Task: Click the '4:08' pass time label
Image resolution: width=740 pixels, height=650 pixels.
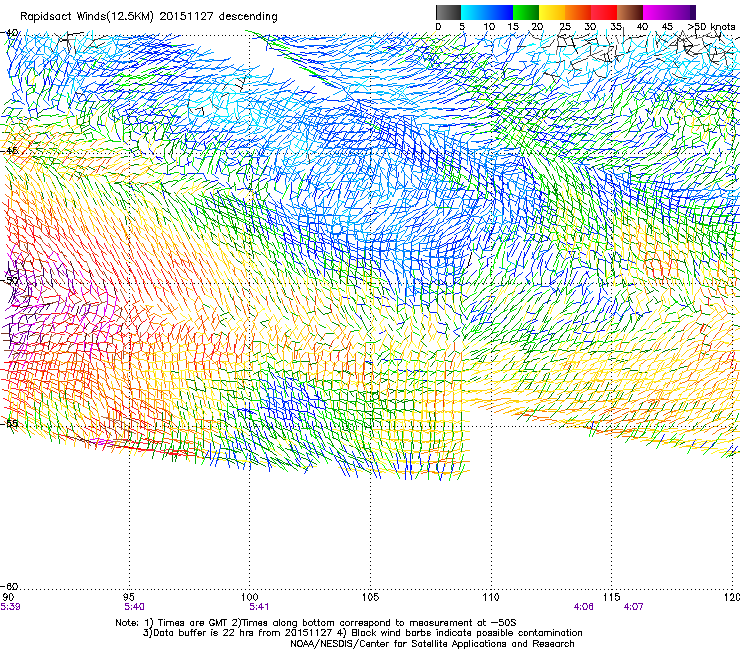Action: 584,607
